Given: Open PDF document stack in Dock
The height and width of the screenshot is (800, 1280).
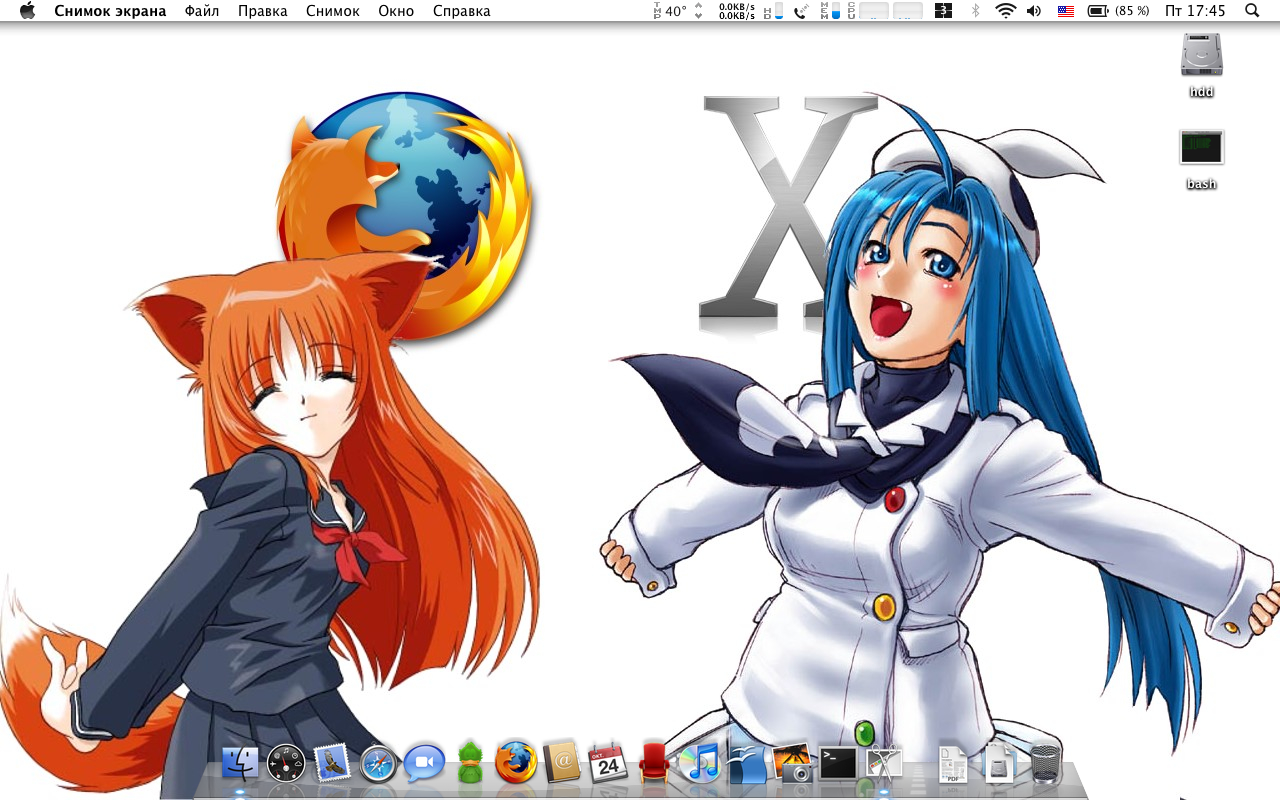Looking at the screenshot, I should [x=952, y=765].
